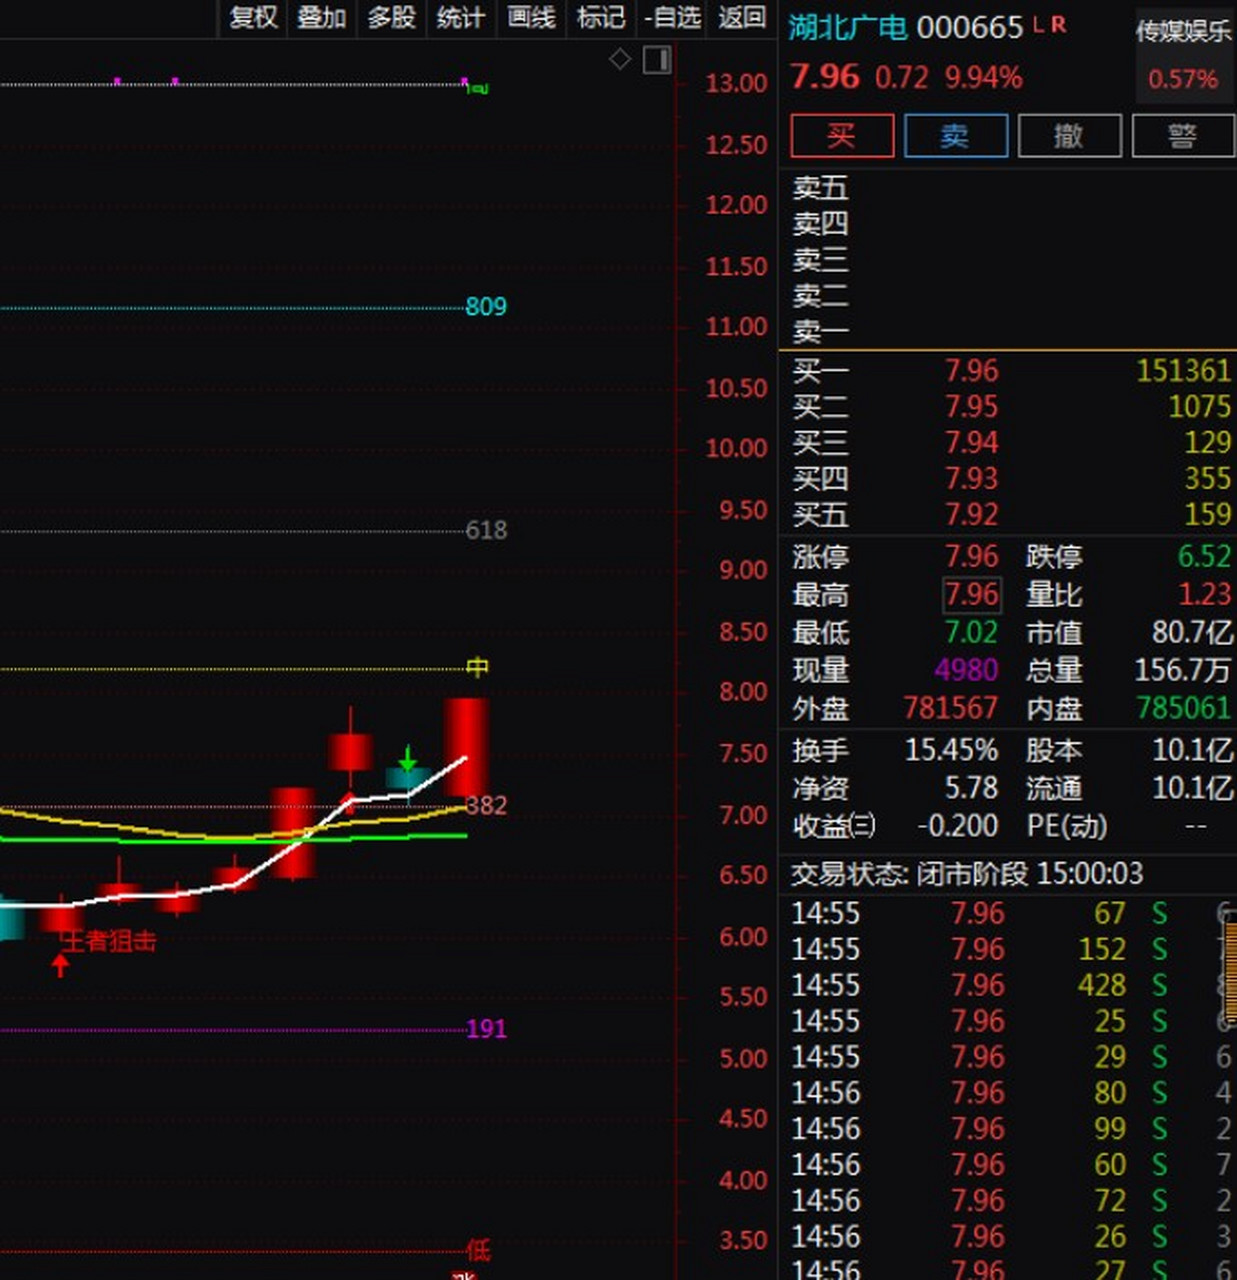Open the 叠加 overlay menu
The image size is (1237, 1280).
tap(322, 17)
